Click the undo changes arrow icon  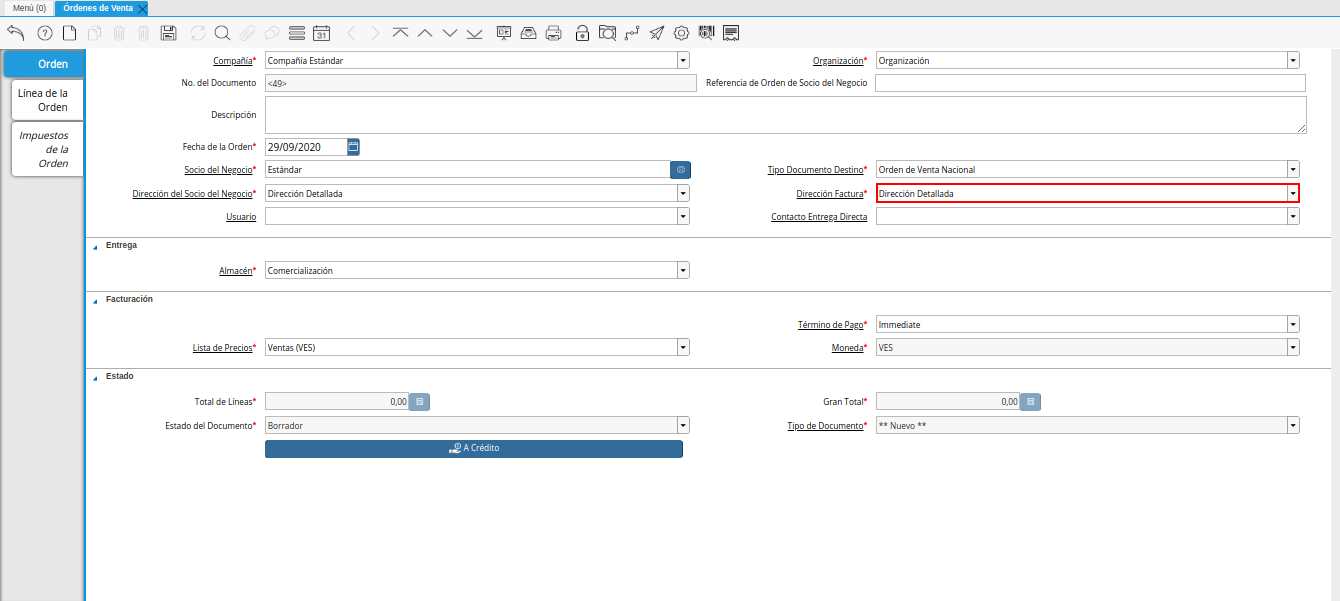coord(15,33)
